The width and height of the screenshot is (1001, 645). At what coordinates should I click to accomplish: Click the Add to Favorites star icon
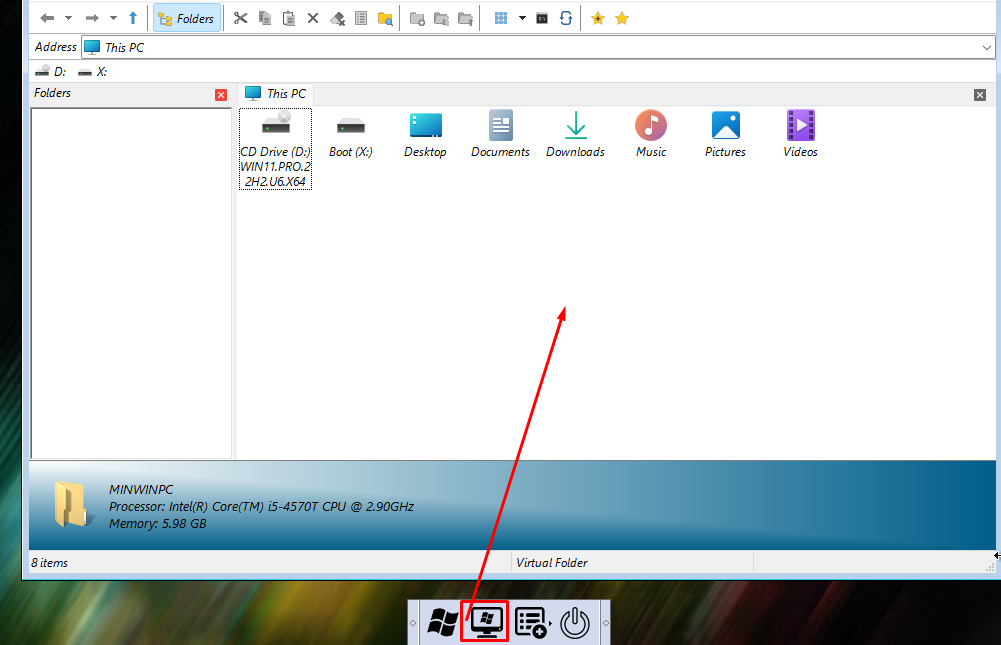(x=598, y=19)
